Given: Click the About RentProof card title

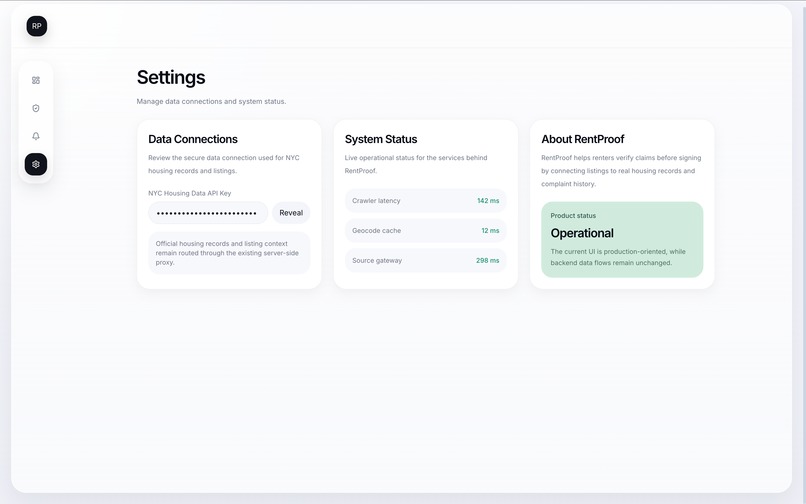Looking at the screenshot, I should [x=582, y=139].
